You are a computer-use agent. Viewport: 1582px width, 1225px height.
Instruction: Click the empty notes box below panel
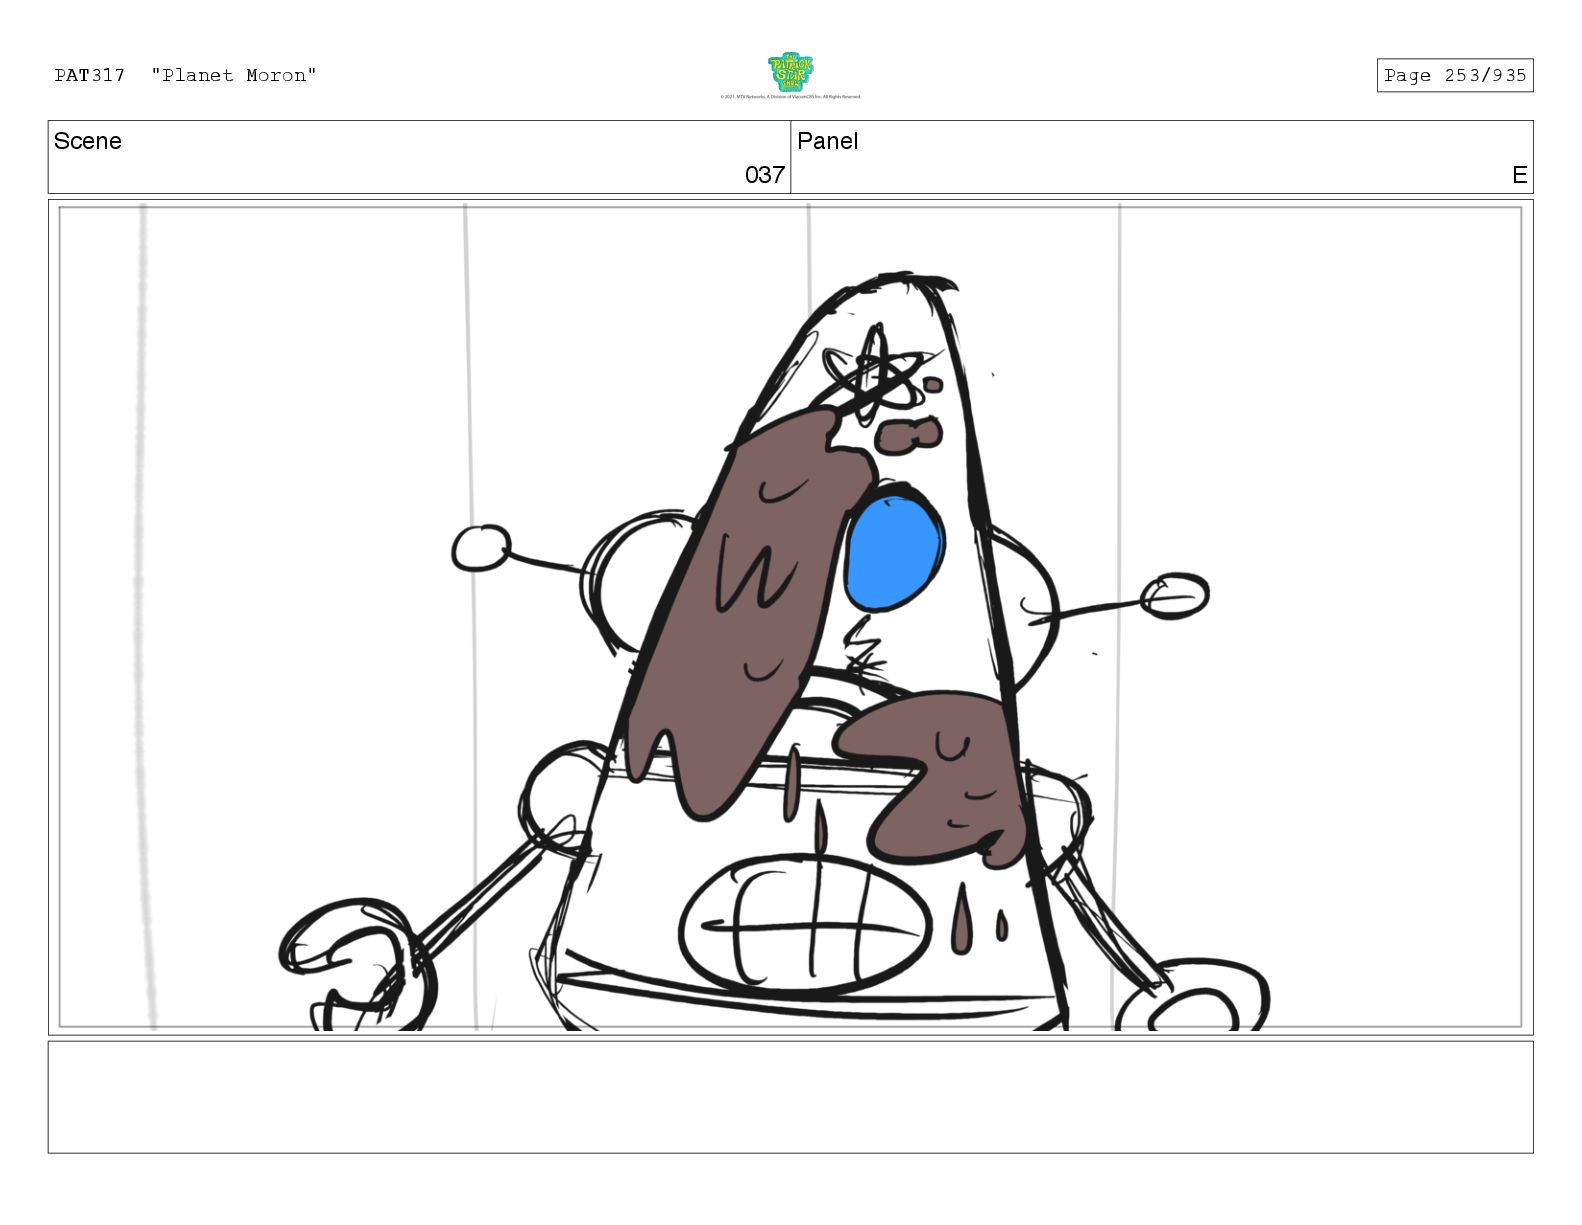[x=790, y=1097]
